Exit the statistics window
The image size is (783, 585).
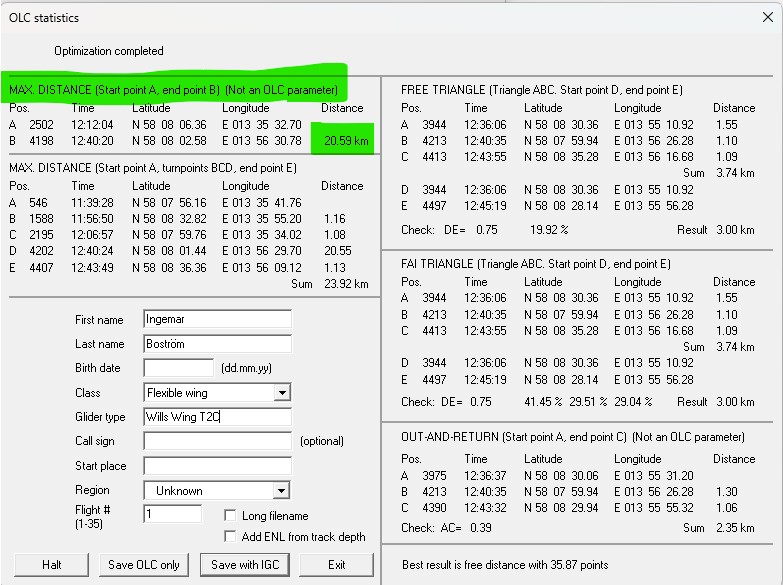[x=337, y=565]
